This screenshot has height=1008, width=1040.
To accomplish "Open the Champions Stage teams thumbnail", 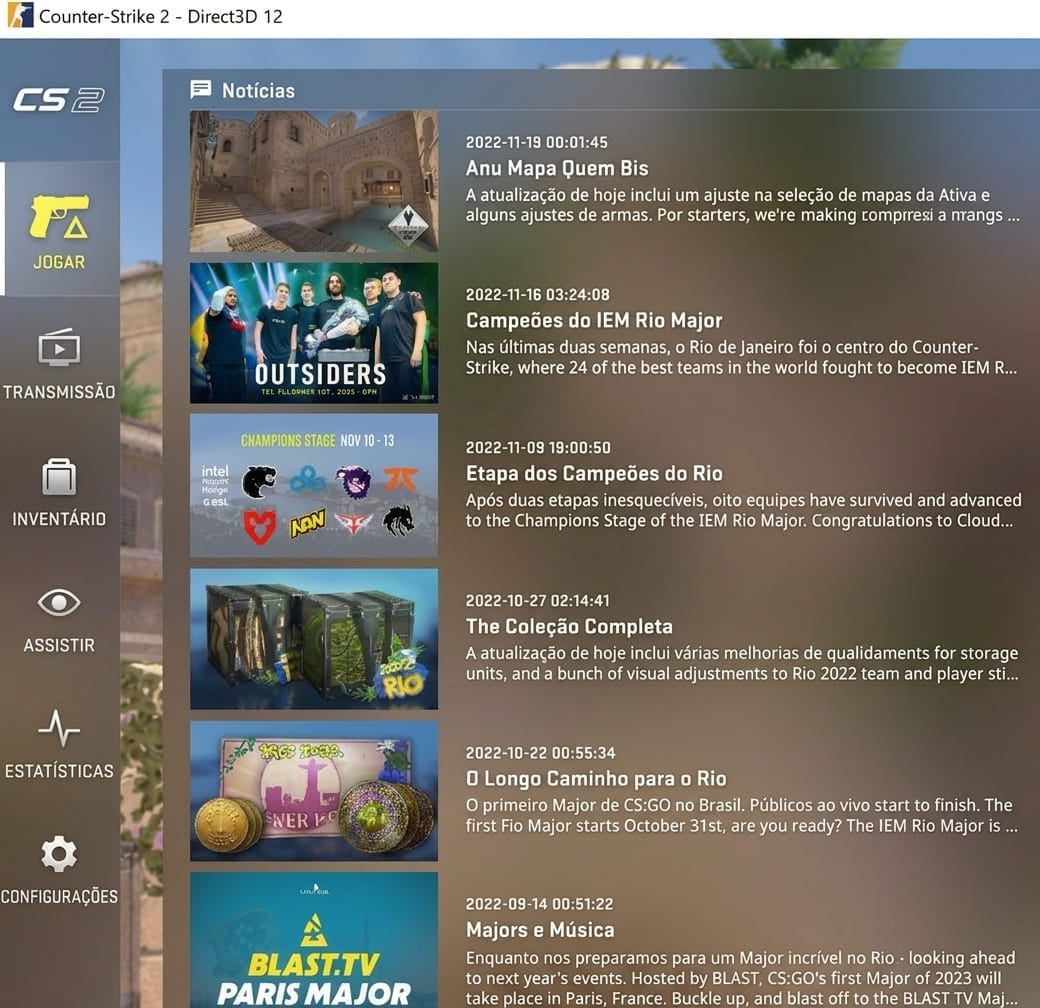I will [314, 485].
